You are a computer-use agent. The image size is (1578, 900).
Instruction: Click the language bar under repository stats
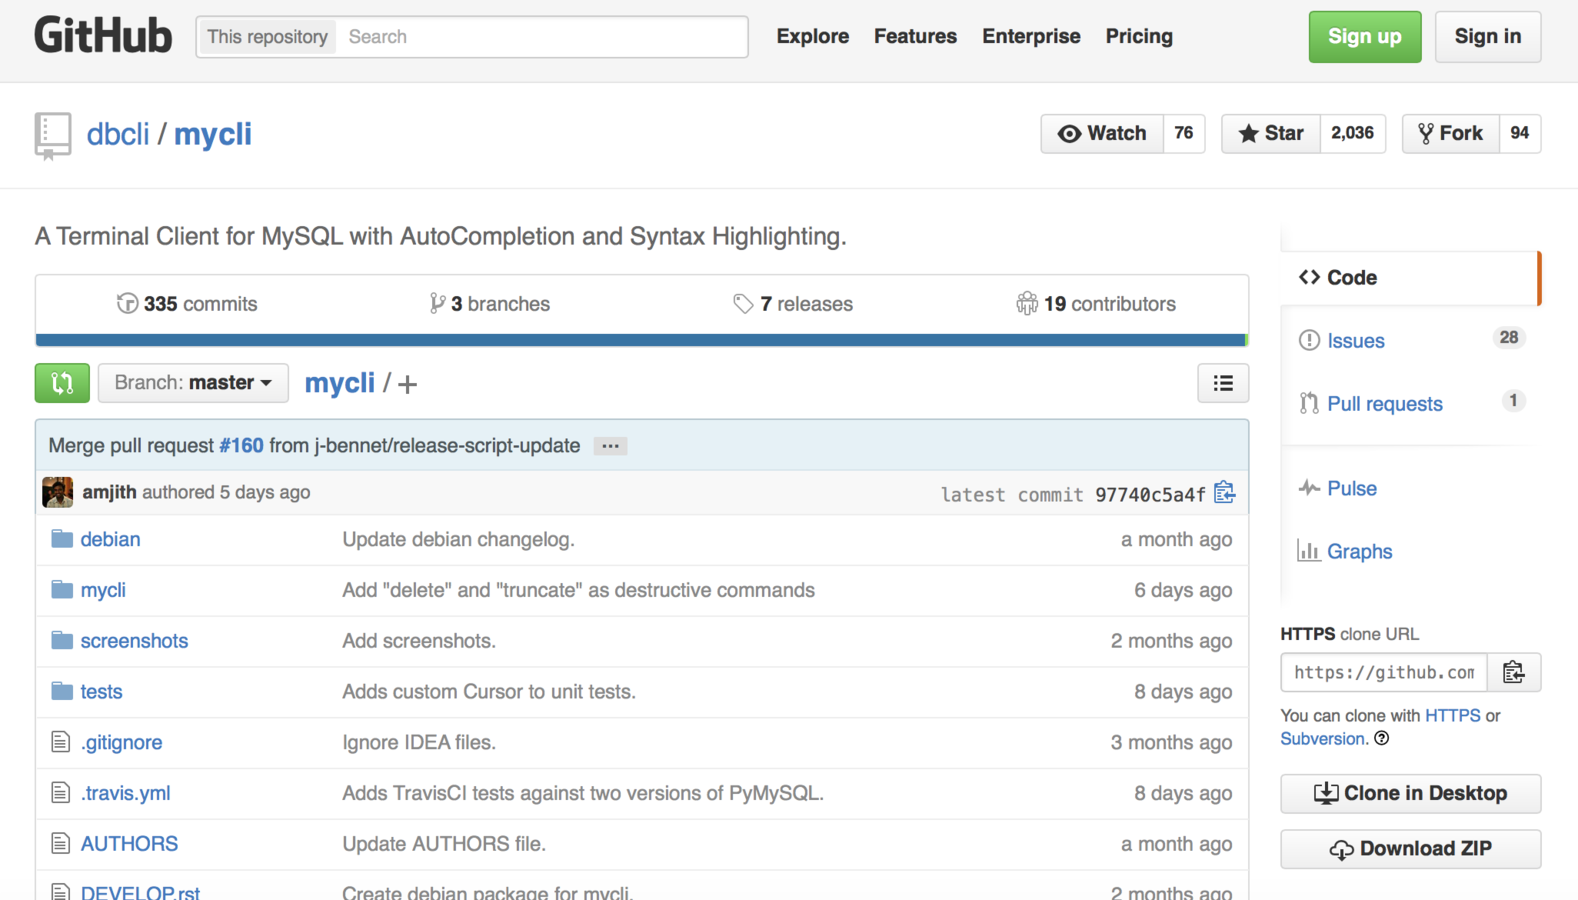pyautogui.click(x=642, y=340)
